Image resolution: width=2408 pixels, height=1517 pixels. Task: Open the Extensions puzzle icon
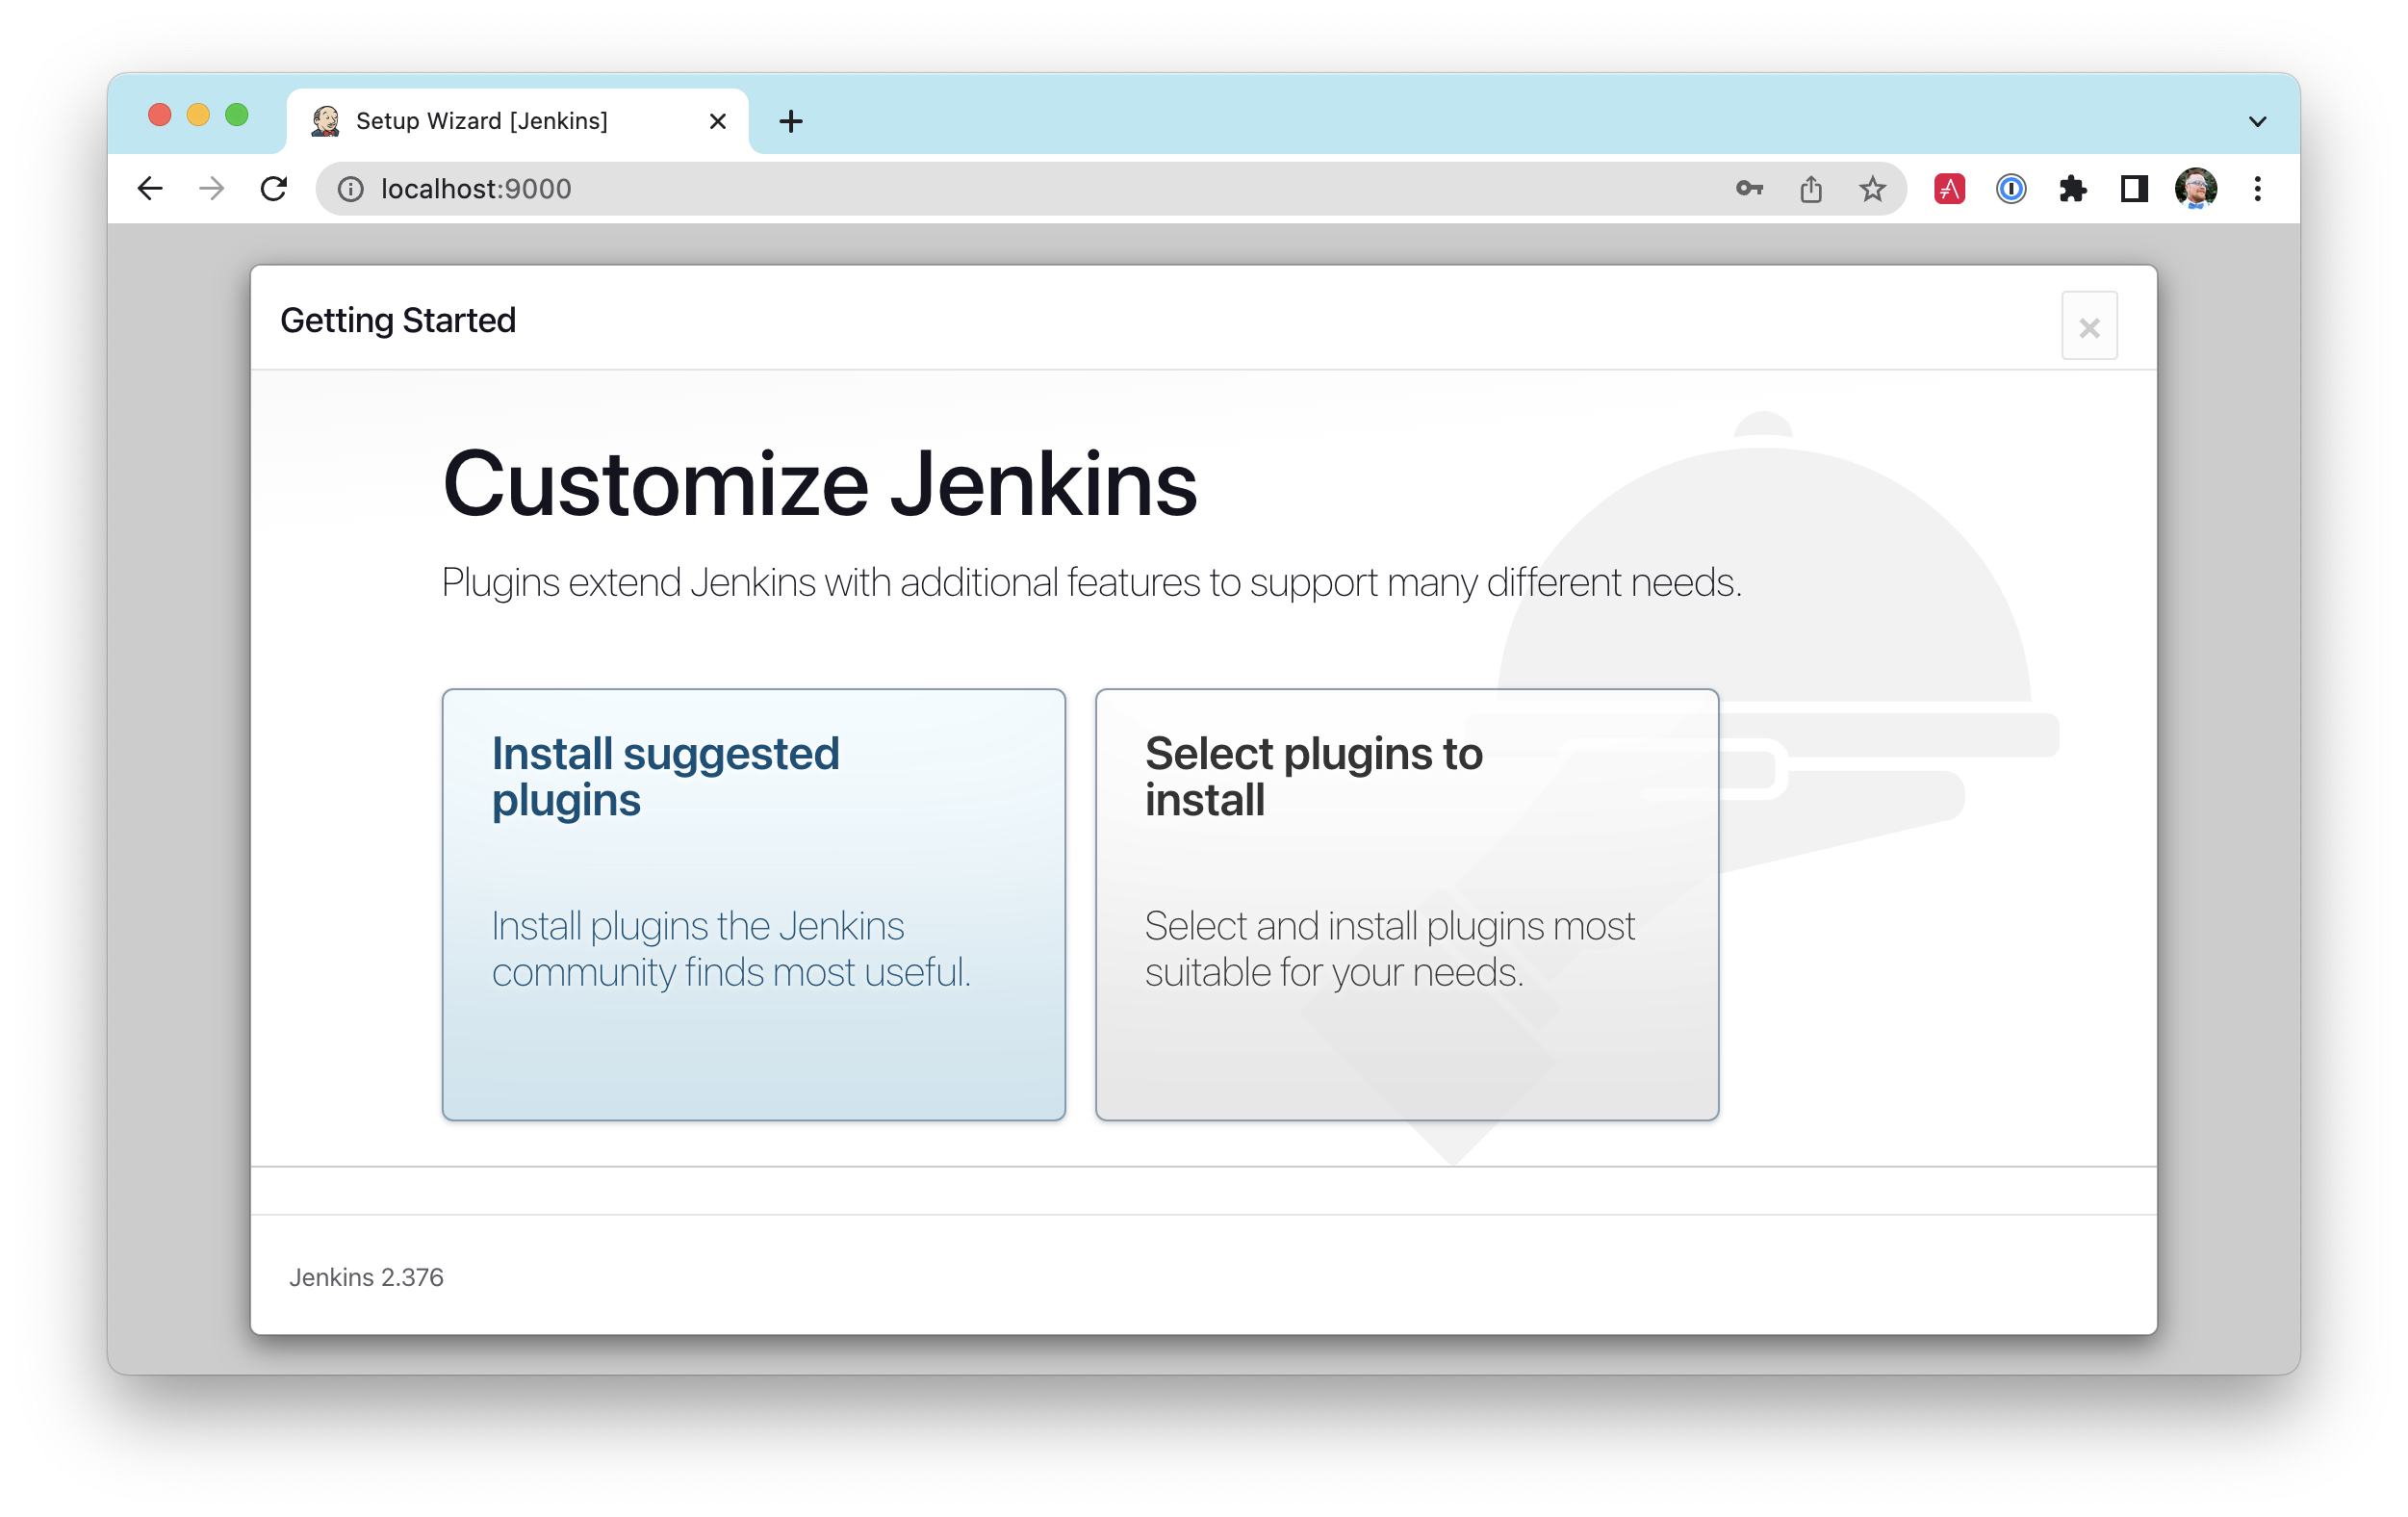pos(2073,188)
